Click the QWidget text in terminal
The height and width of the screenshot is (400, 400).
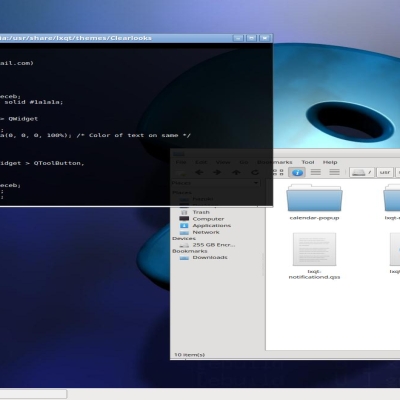[x=23, y=119]
